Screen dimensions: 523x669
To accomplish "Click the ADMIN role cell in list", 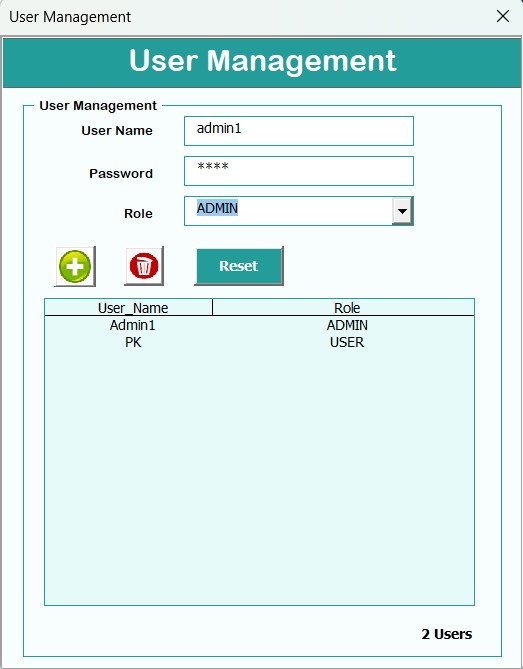I will point(347,325).
